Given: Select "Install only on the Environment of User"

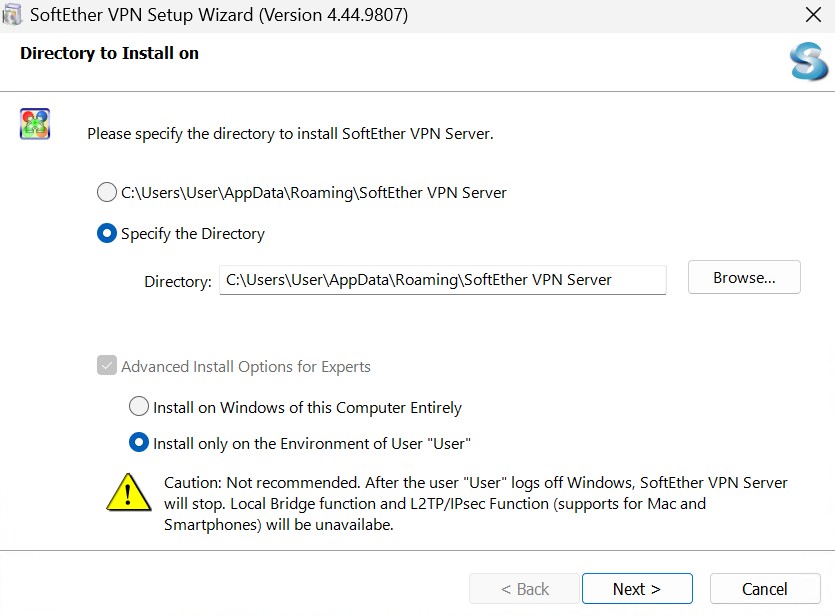Looking at the screenshot, I should (x=139, y=442).
